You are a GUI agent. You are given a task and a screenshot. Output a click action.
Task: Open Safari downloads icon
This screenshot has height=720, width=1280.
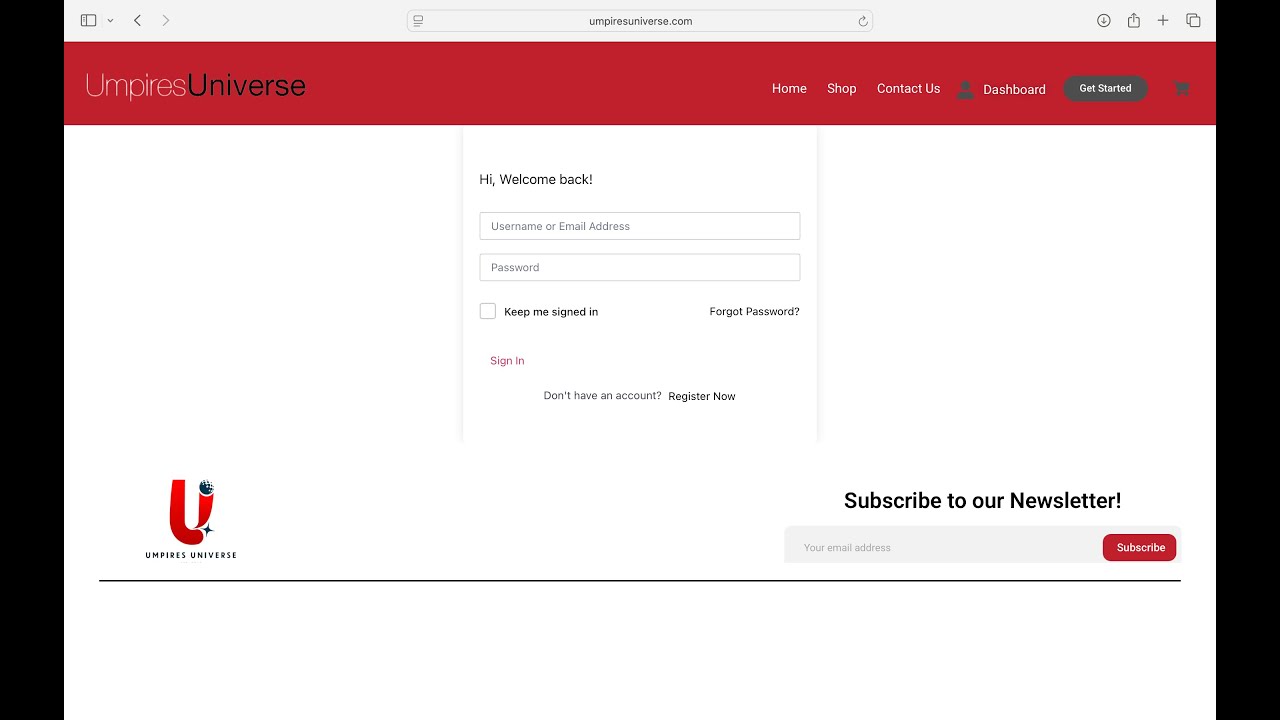tap(1104, 20)
